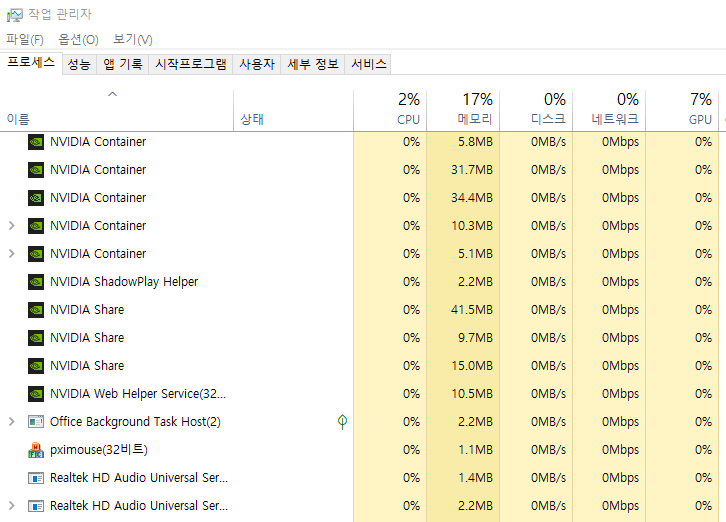Click the Office Background Task Host icon
726x522 pixels.
pyautogui.click(x=36, y=421)
